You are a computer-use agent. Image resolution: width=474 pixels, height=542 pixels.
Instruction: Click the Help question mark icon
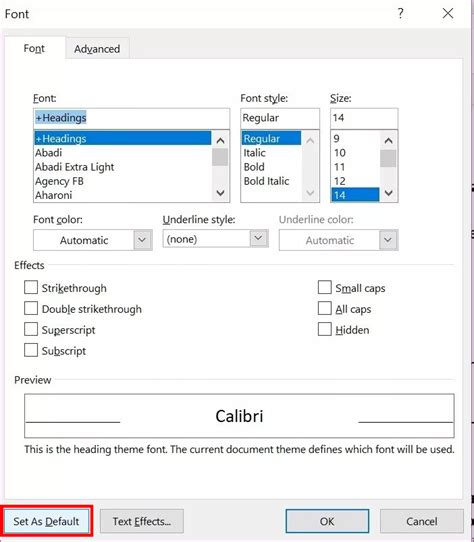[400, 13]
